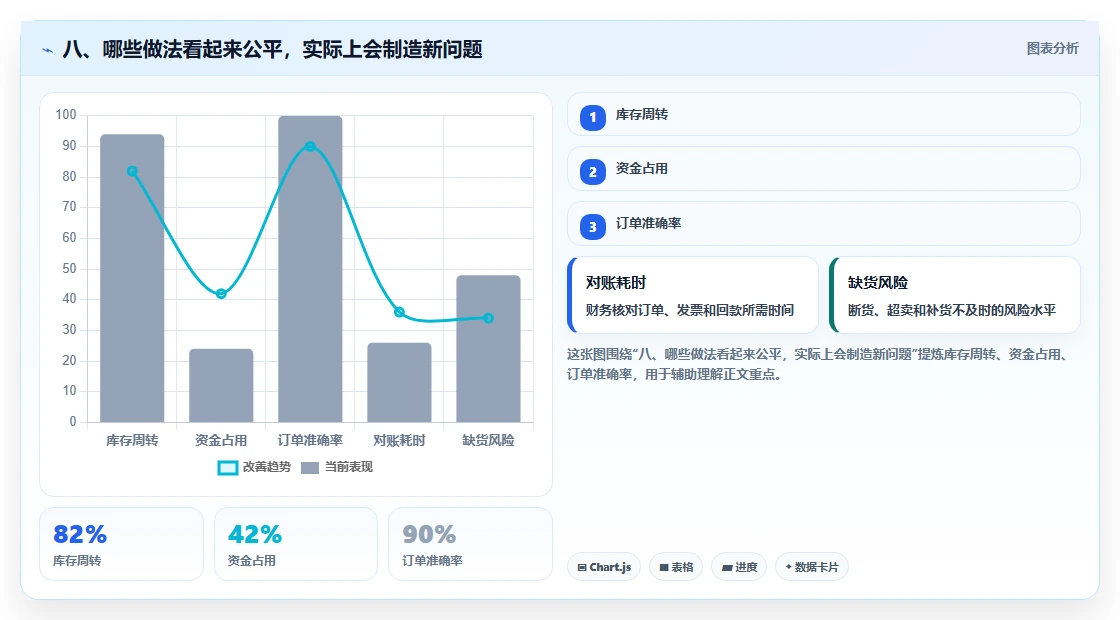Viewport: 1120px width, 620px height.
Task: Select the 库存周转 bar in chart
Action: pos(132,278)
